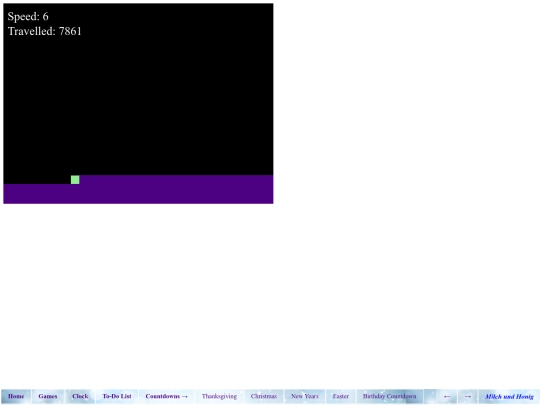Open the Christmas countdown
This screenshot has height=405, width=540.
coord(264,396)
